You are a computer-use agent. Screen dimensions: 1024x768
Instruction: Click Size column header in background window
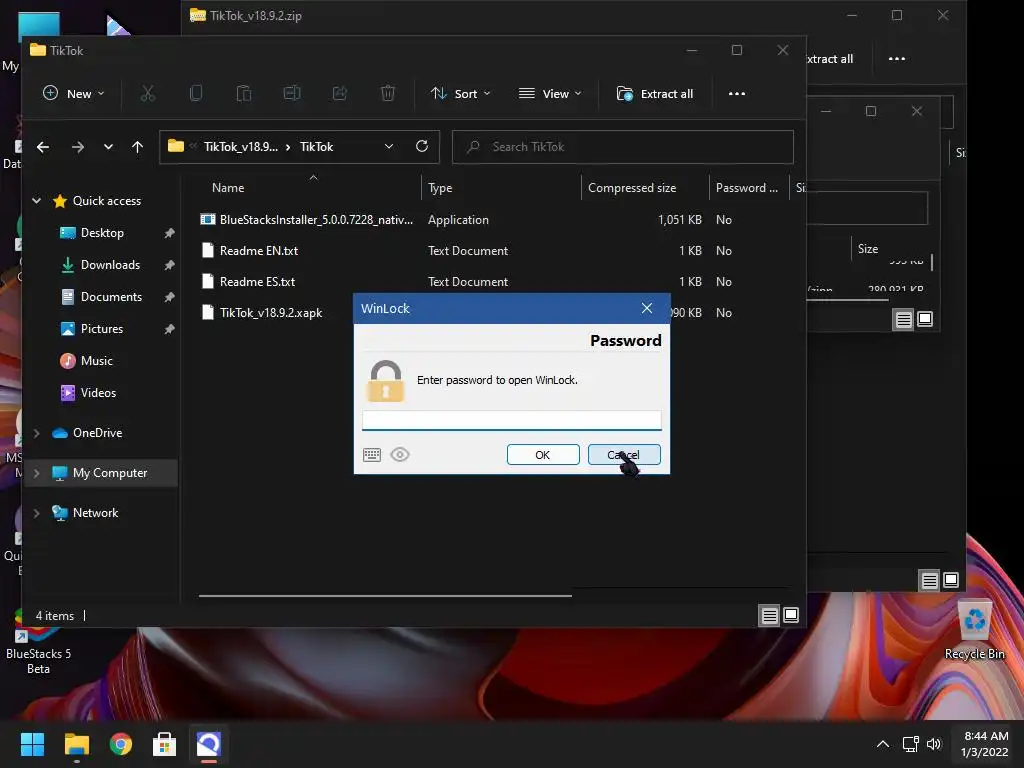click(868, 249)
